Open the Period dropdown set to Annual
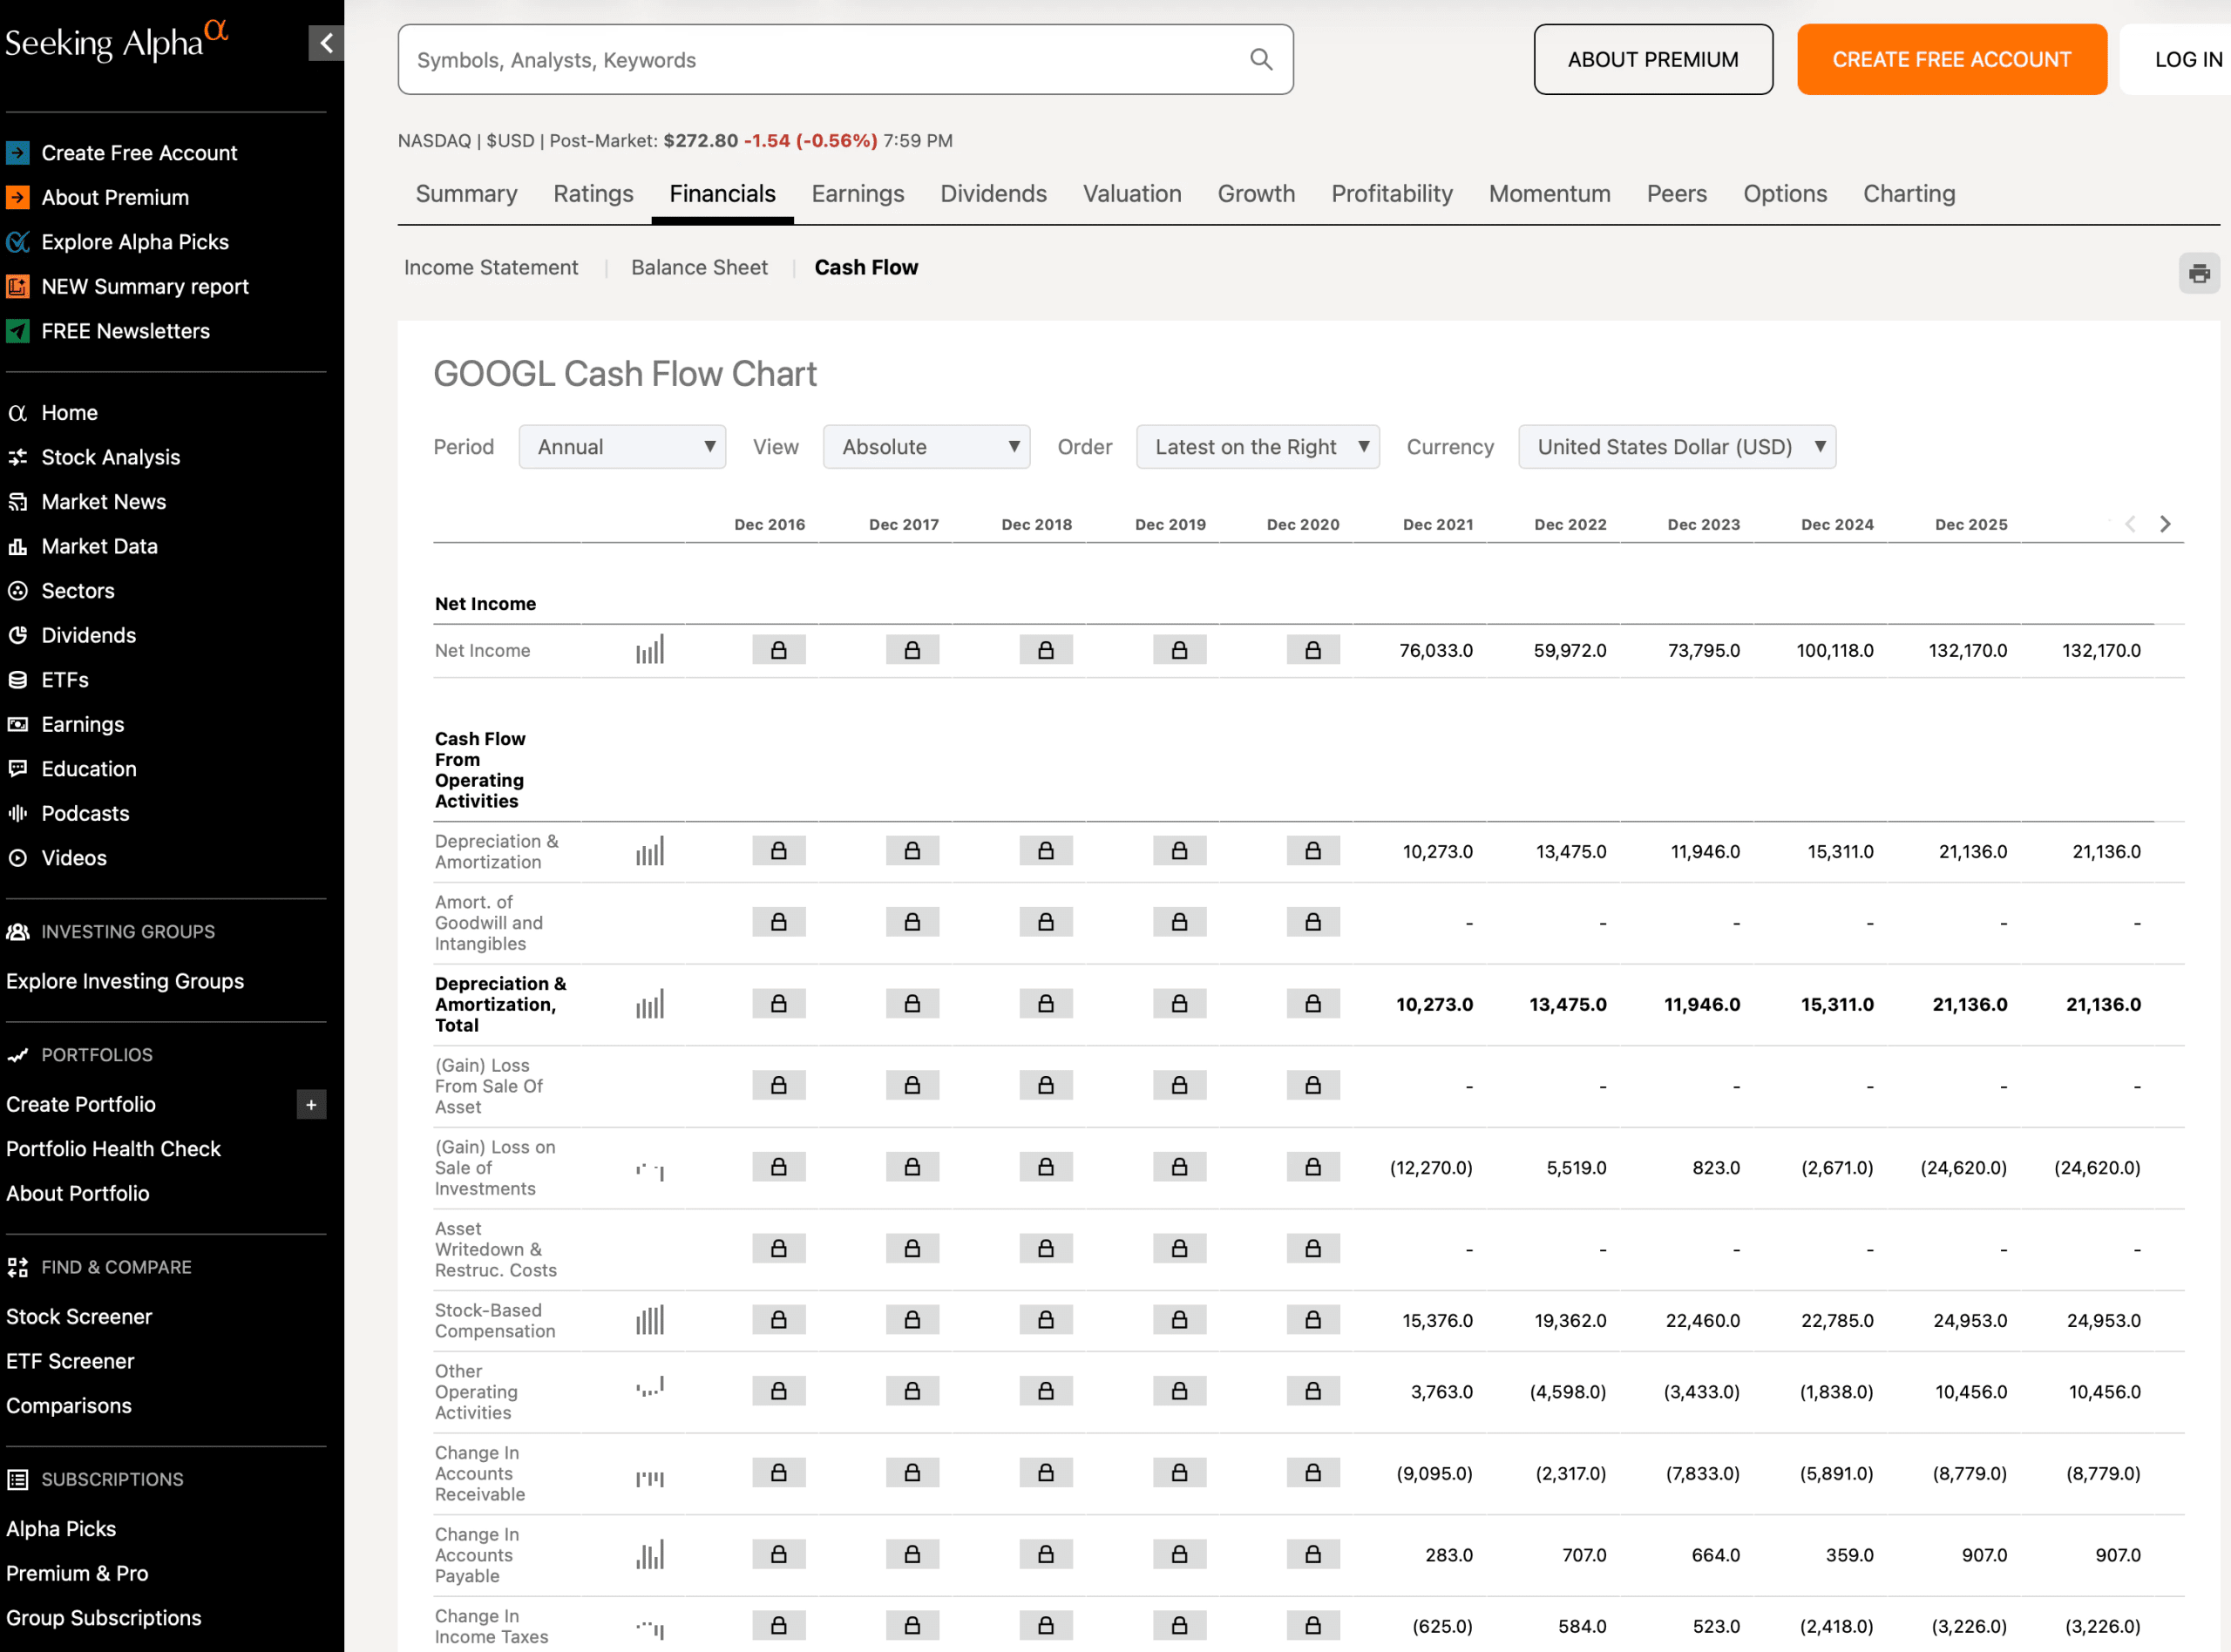The image size is (2231, 1652). pos(622,447)
